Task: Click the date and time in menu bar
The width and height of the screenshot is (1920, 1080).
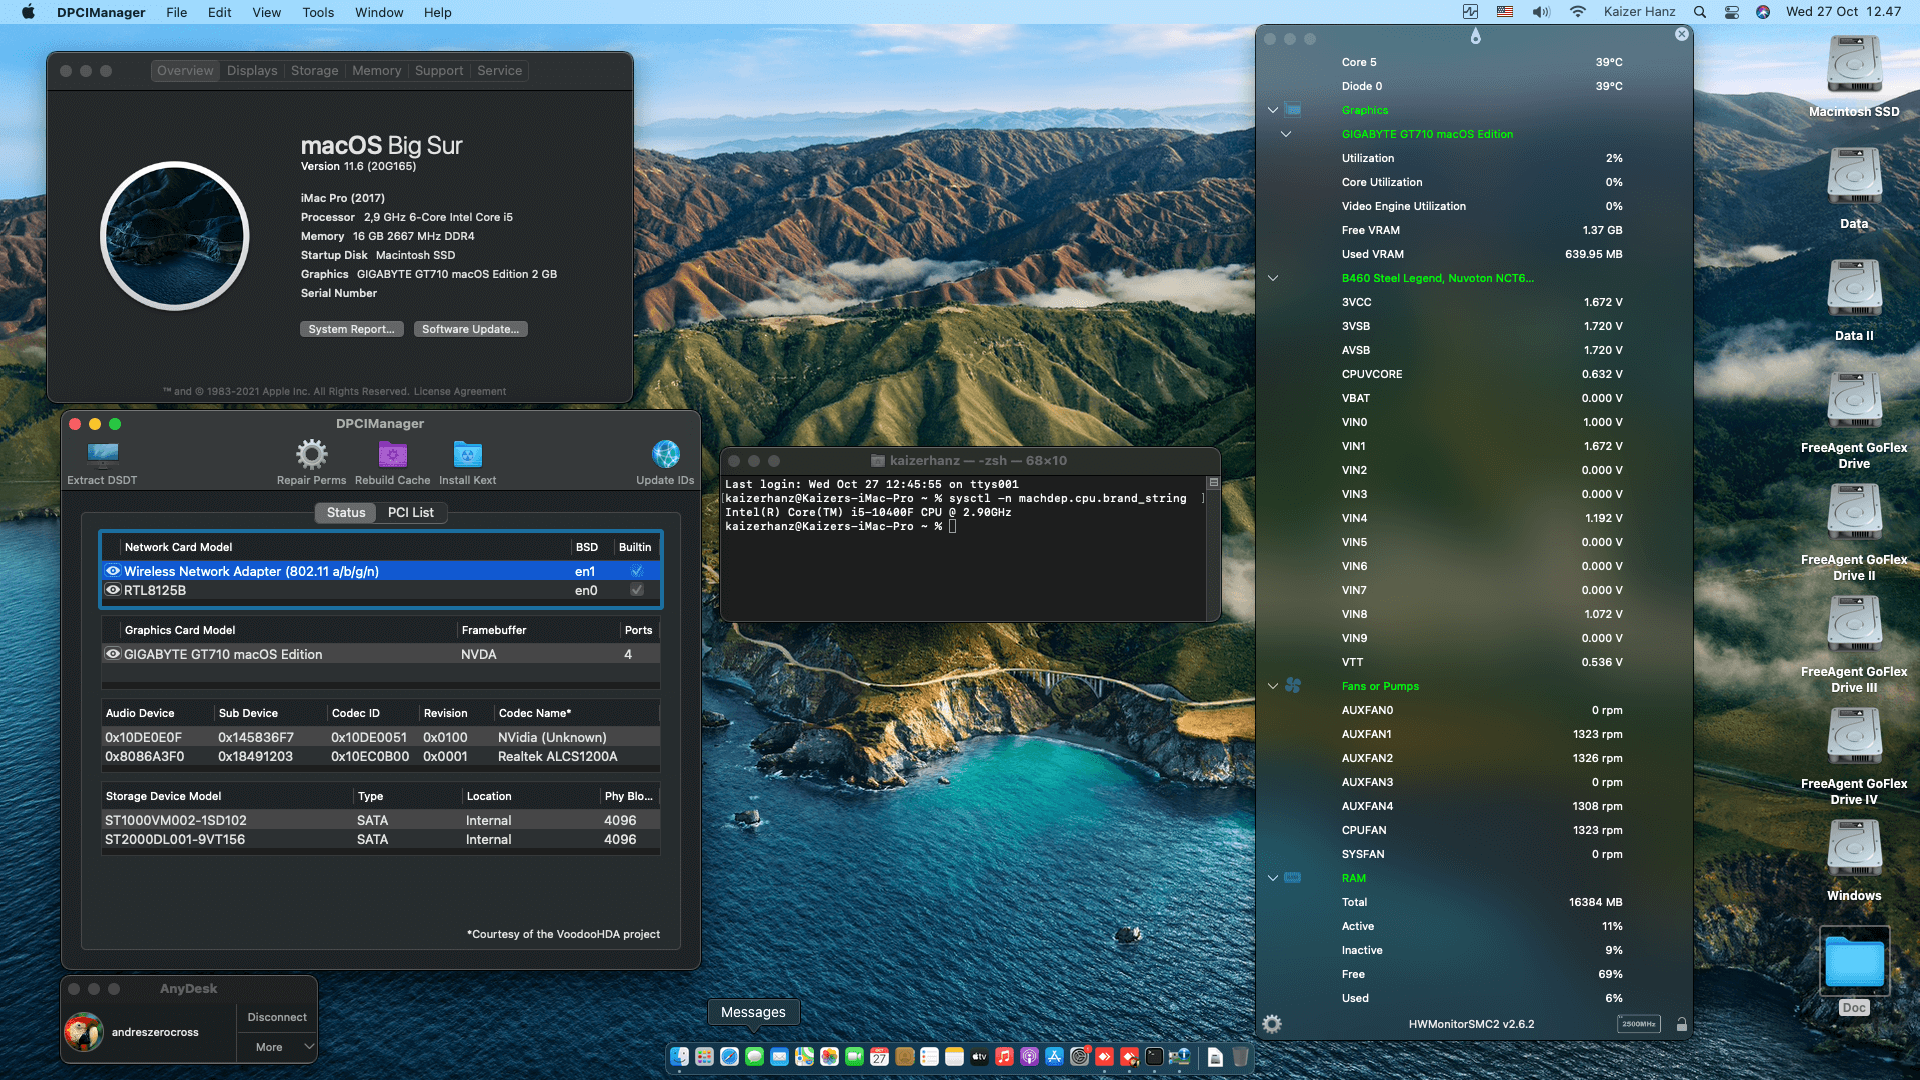Action: 1843,12
